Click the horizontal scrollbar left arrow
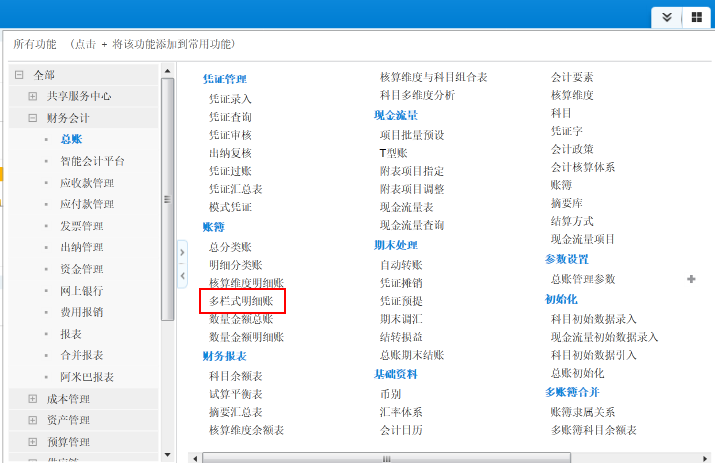Screen dimensions: 715x463 (x=196, y=458)
